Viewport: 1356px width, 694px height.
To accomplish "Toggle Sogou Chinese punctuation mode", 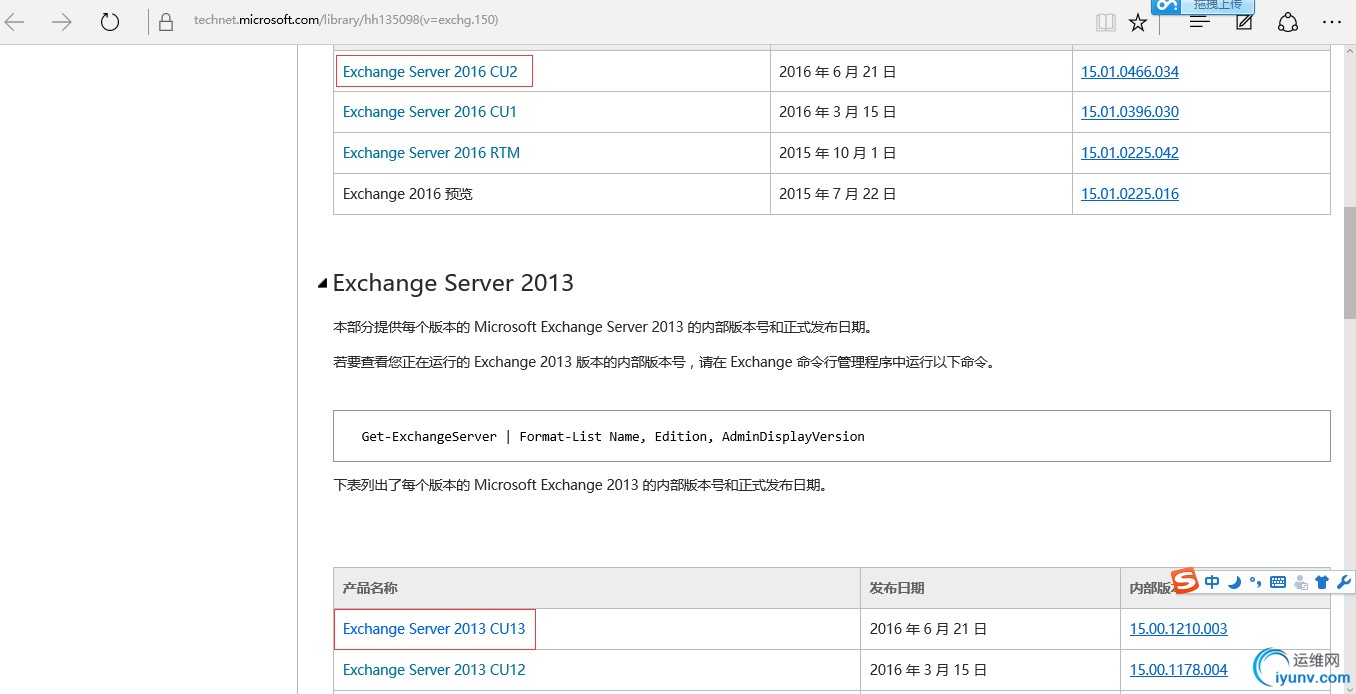I will (x=1256, y=582).
